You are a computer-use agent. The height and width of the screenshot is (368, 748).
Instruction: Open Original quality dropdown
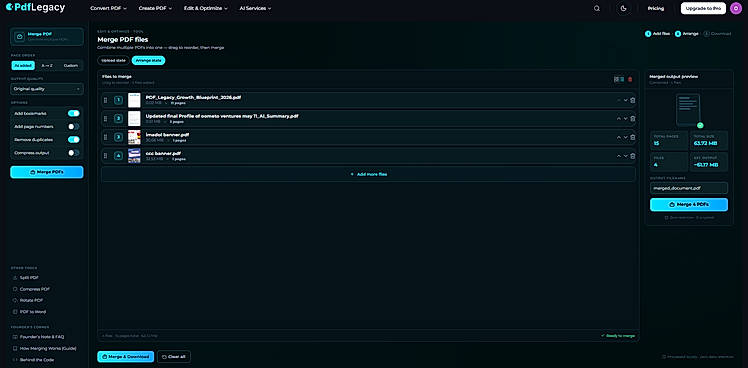[x=47, y=89]
